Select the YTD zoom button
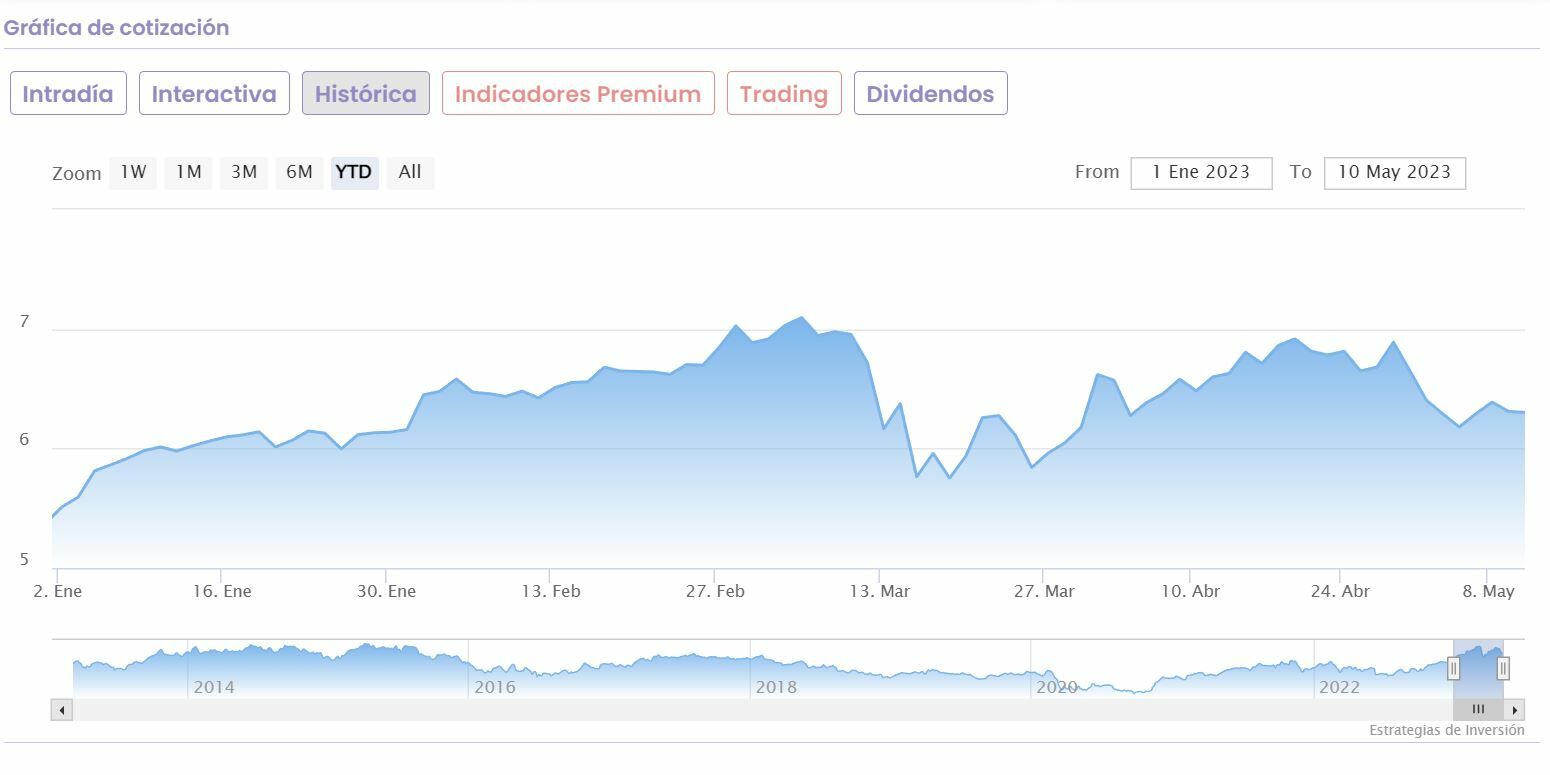1550x775 pixels. [354, 172]
